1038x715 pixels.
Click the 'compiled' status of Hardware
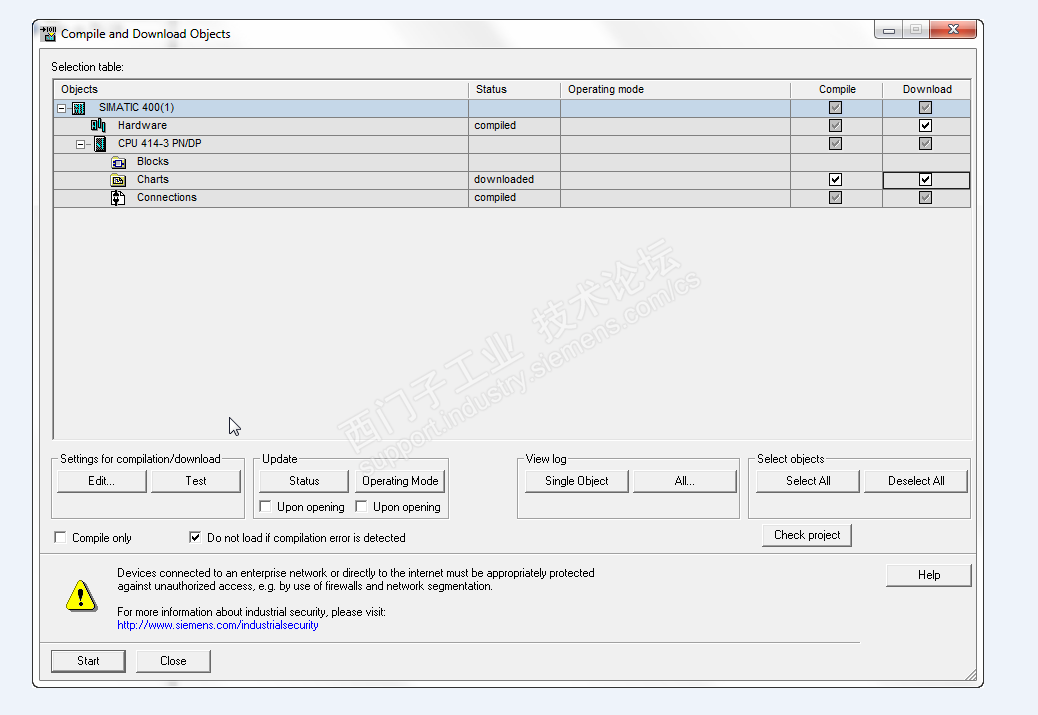coord(495,126)
